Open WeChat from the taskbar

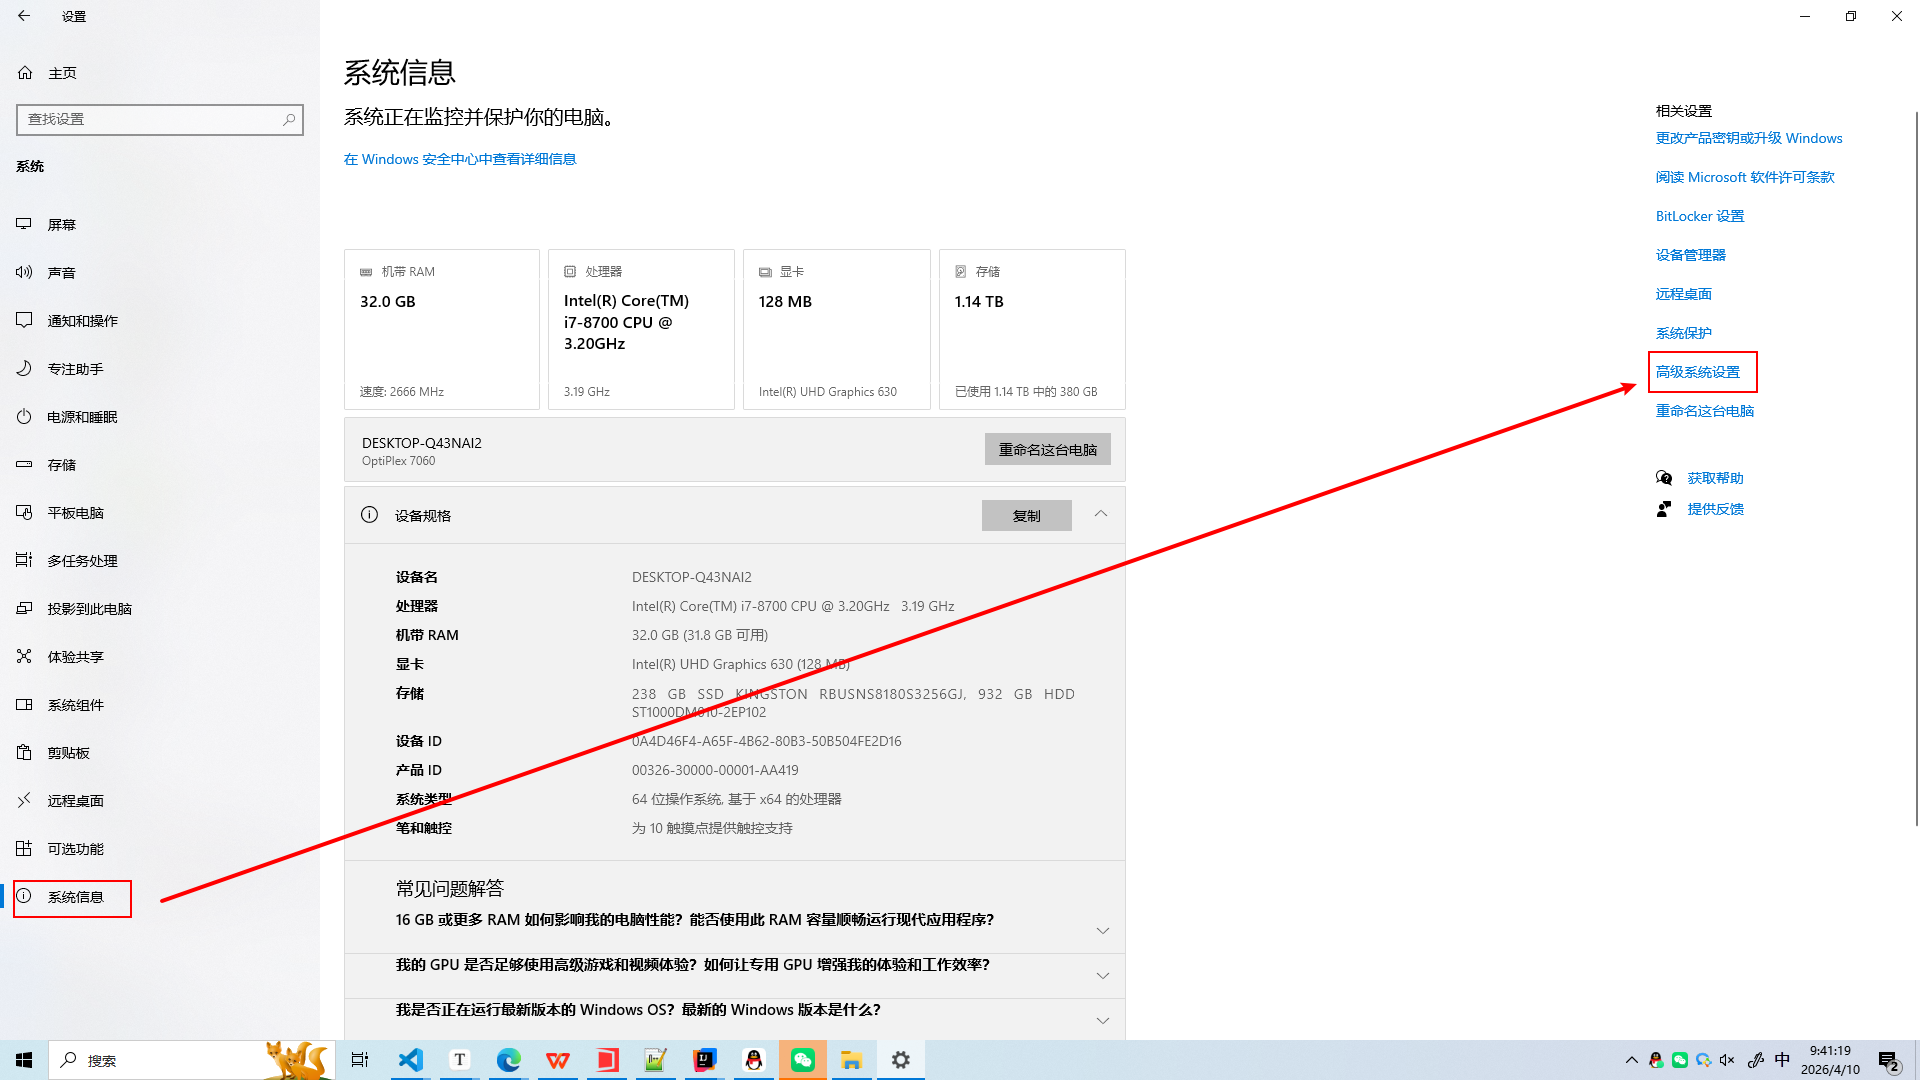tap(803, 1059)
